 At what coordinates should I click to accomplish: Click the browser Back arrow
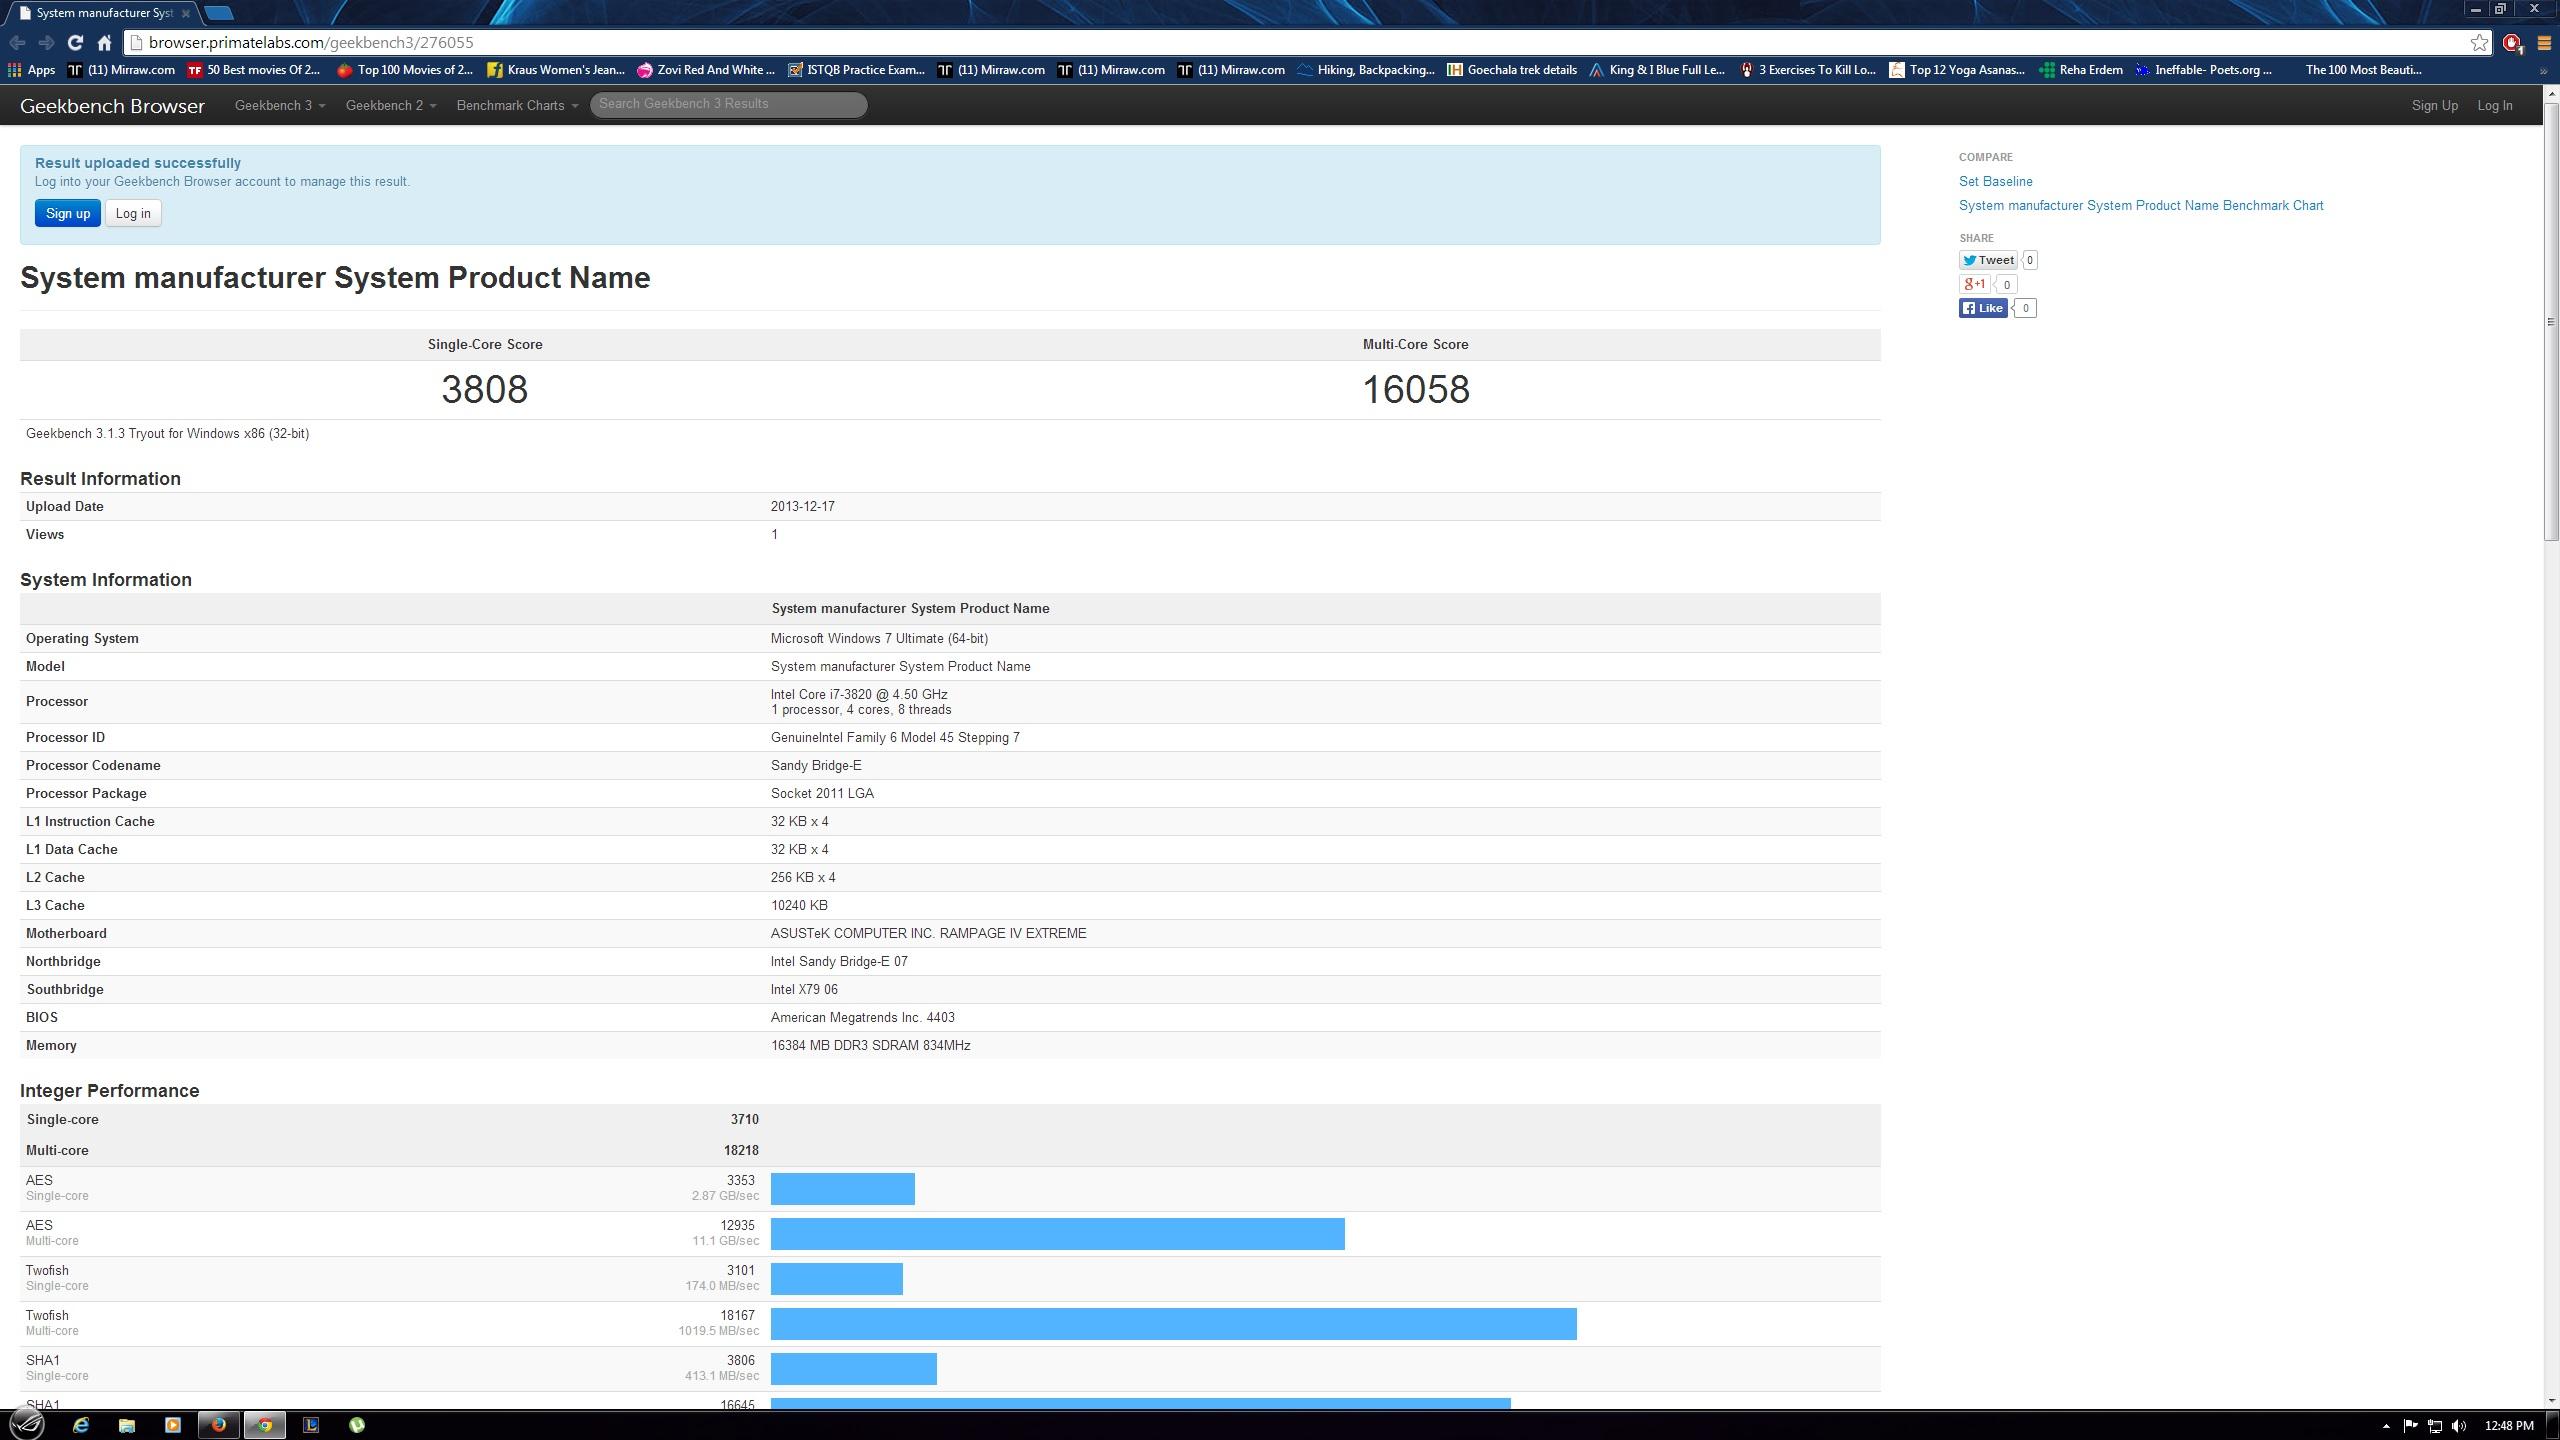point(17,42)
